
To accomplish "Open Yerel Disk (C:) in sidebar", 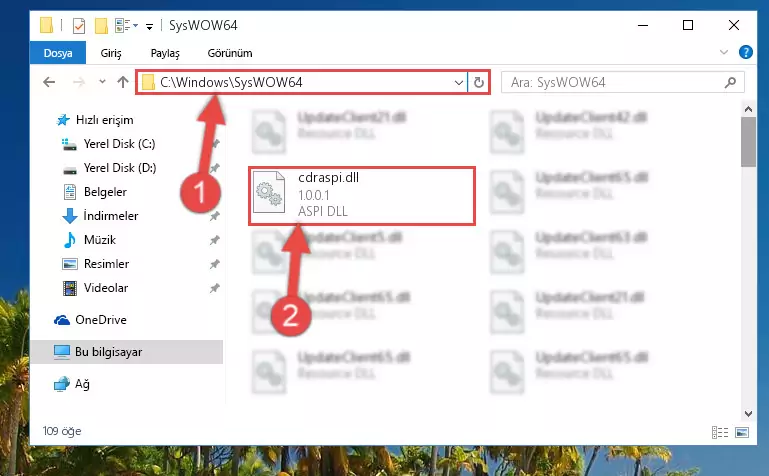I will click(119, 144).
